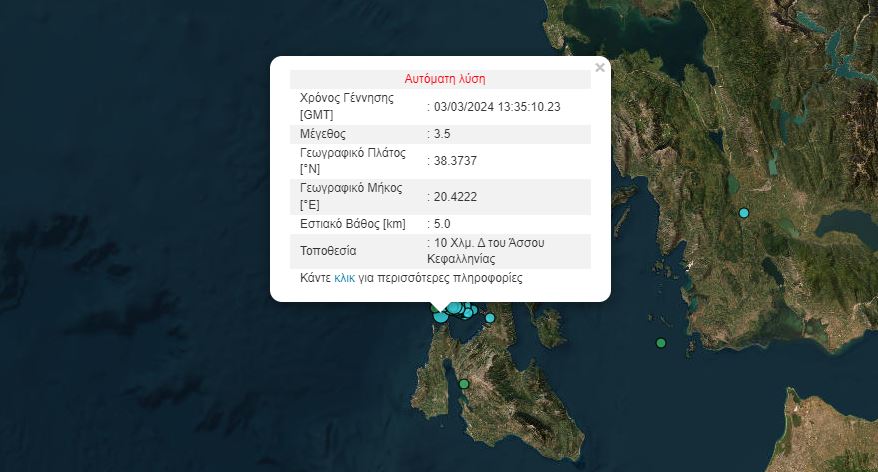This screenshot has width=878, height=472.
Task: Close the earthquake info popup
Action: (600, 68)
